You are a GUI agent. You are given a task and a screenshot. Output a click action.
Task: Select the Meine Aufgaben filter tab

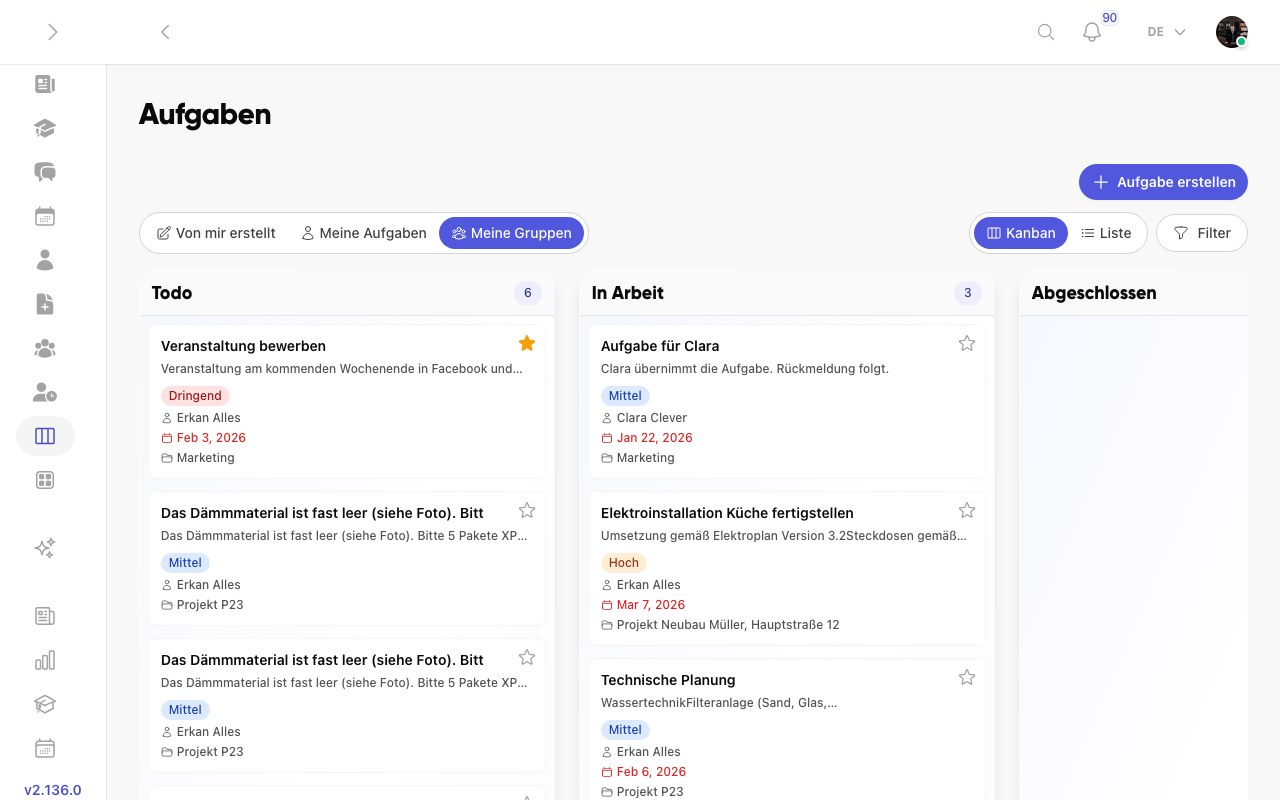[x=363, y=232]
